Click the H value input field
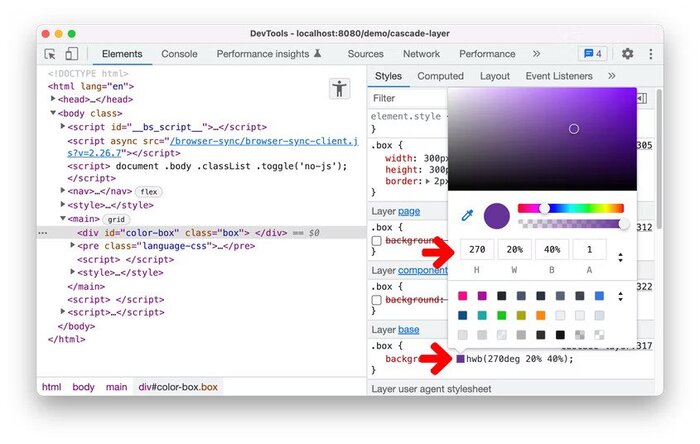This screenshot has height=444, width=700. coord(476,250)
